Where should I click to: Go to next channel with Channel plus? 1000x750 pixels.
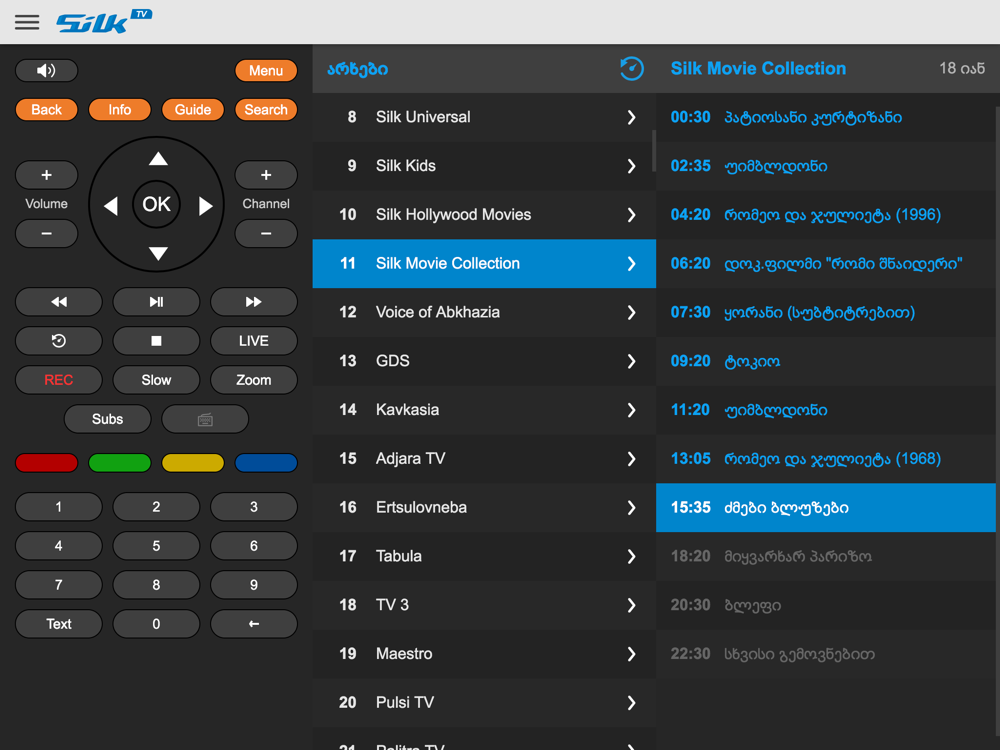(266, 175)
